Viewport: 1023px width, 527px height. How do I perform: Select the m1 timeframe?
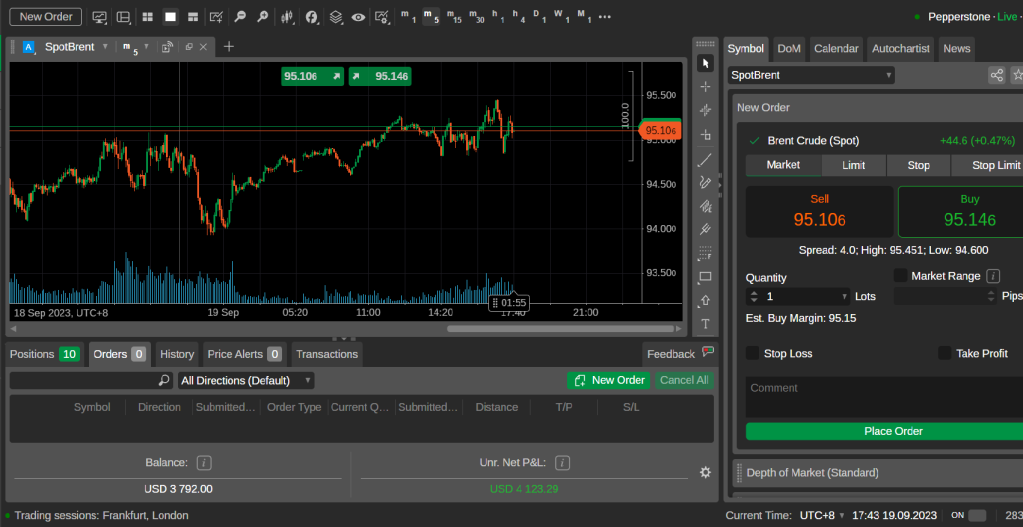[x=408, y=17]
